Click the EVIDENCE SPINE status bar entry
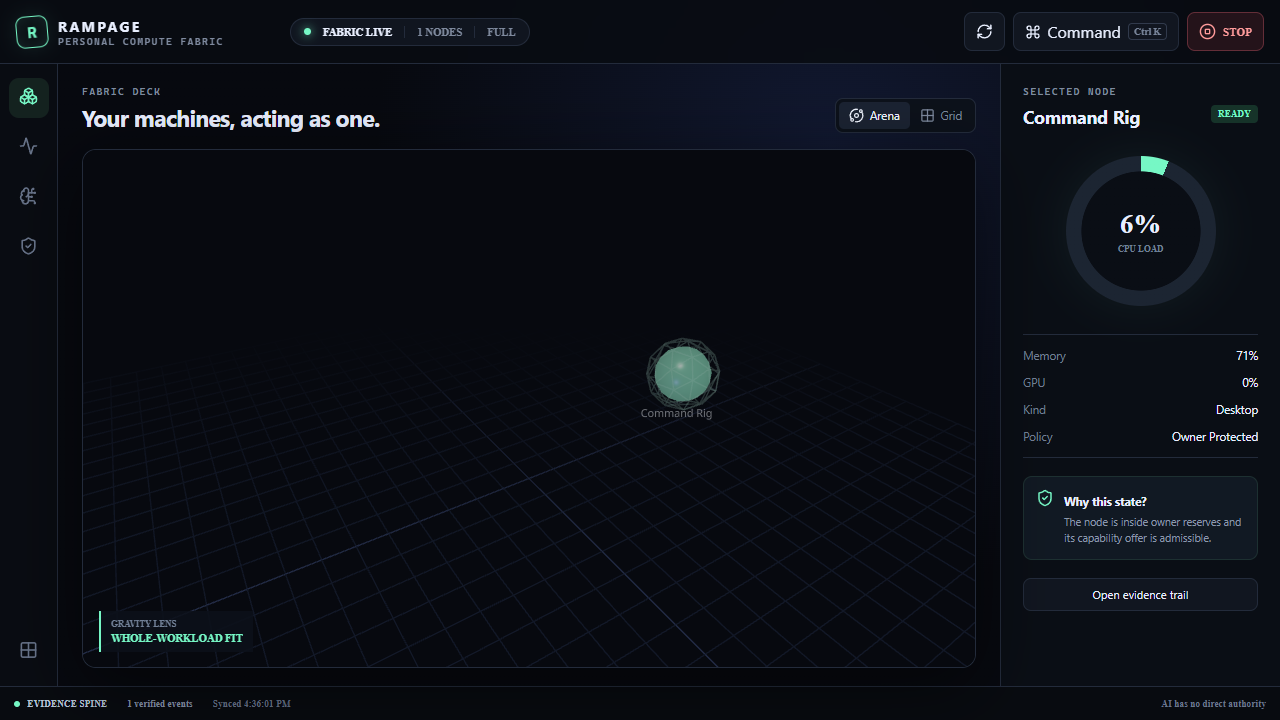The width and height of the screenshot is (1280, 720). click(x=60, y=704)
